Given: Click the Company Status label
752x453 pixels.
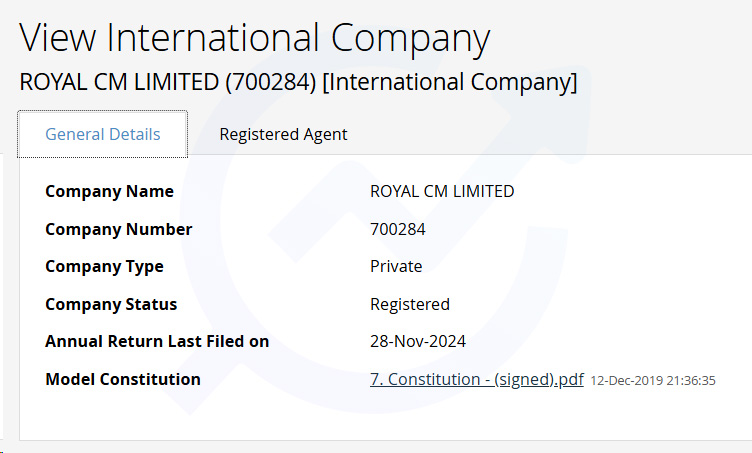Looking at the screenshot, I should click(x=111, y=304).
